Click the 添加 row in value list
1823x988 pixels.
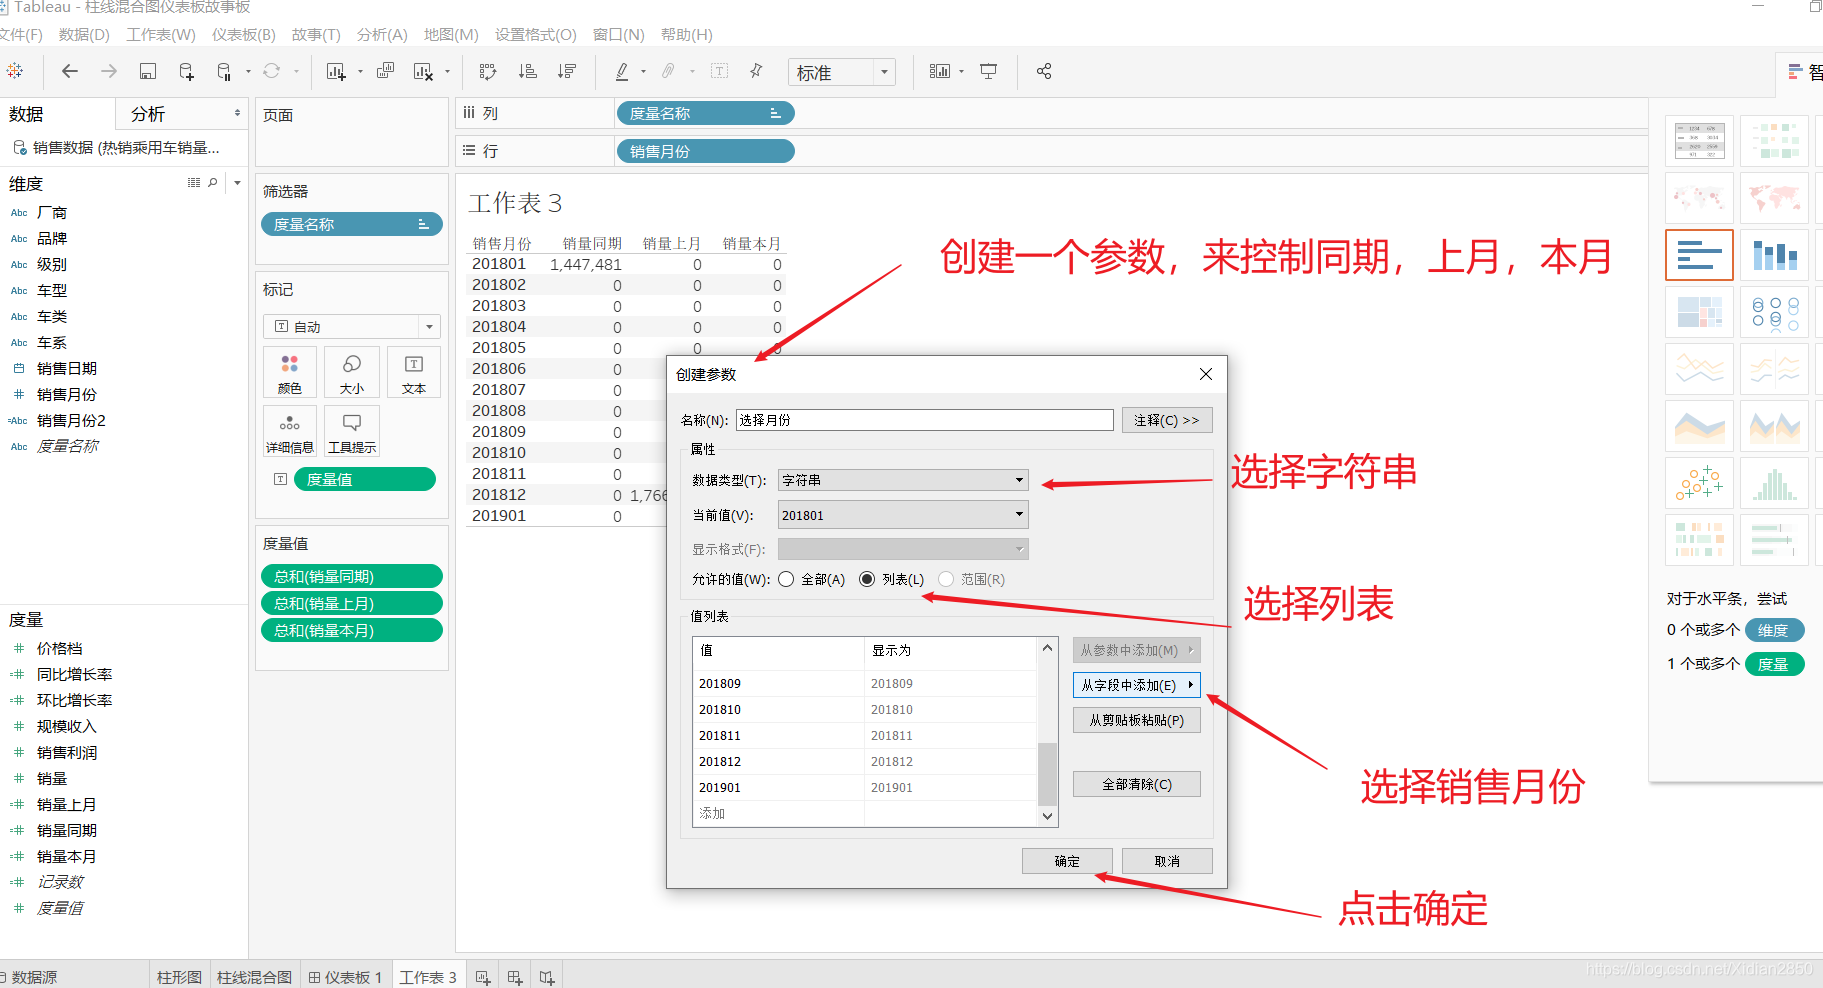click(x=865, y=813)
